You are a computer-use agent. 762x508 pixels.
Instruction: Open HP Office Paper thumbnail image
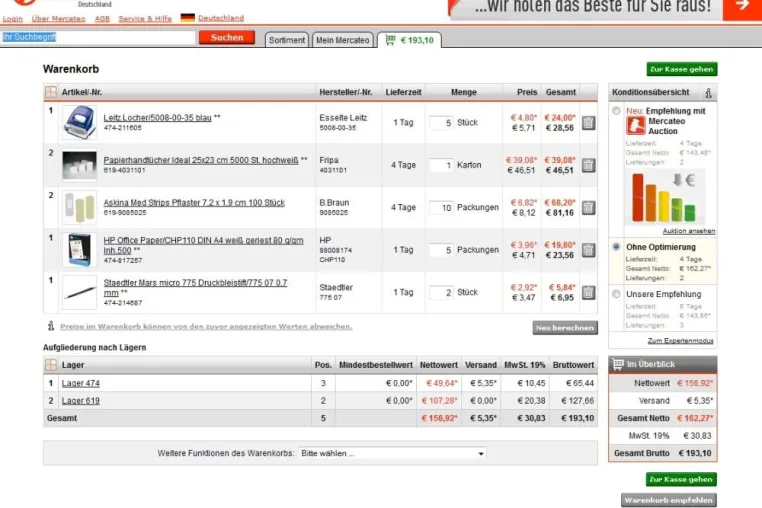tap(79, 250)
